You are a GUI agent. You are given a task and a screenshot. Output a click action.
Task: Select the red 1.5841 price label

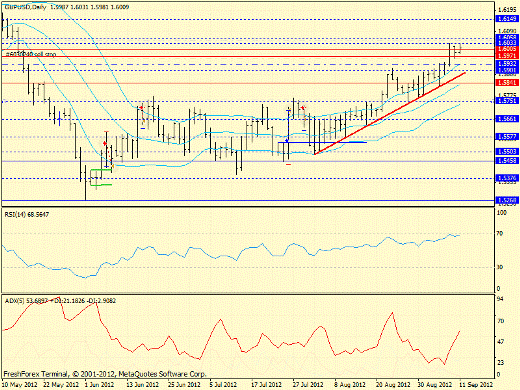507,83
